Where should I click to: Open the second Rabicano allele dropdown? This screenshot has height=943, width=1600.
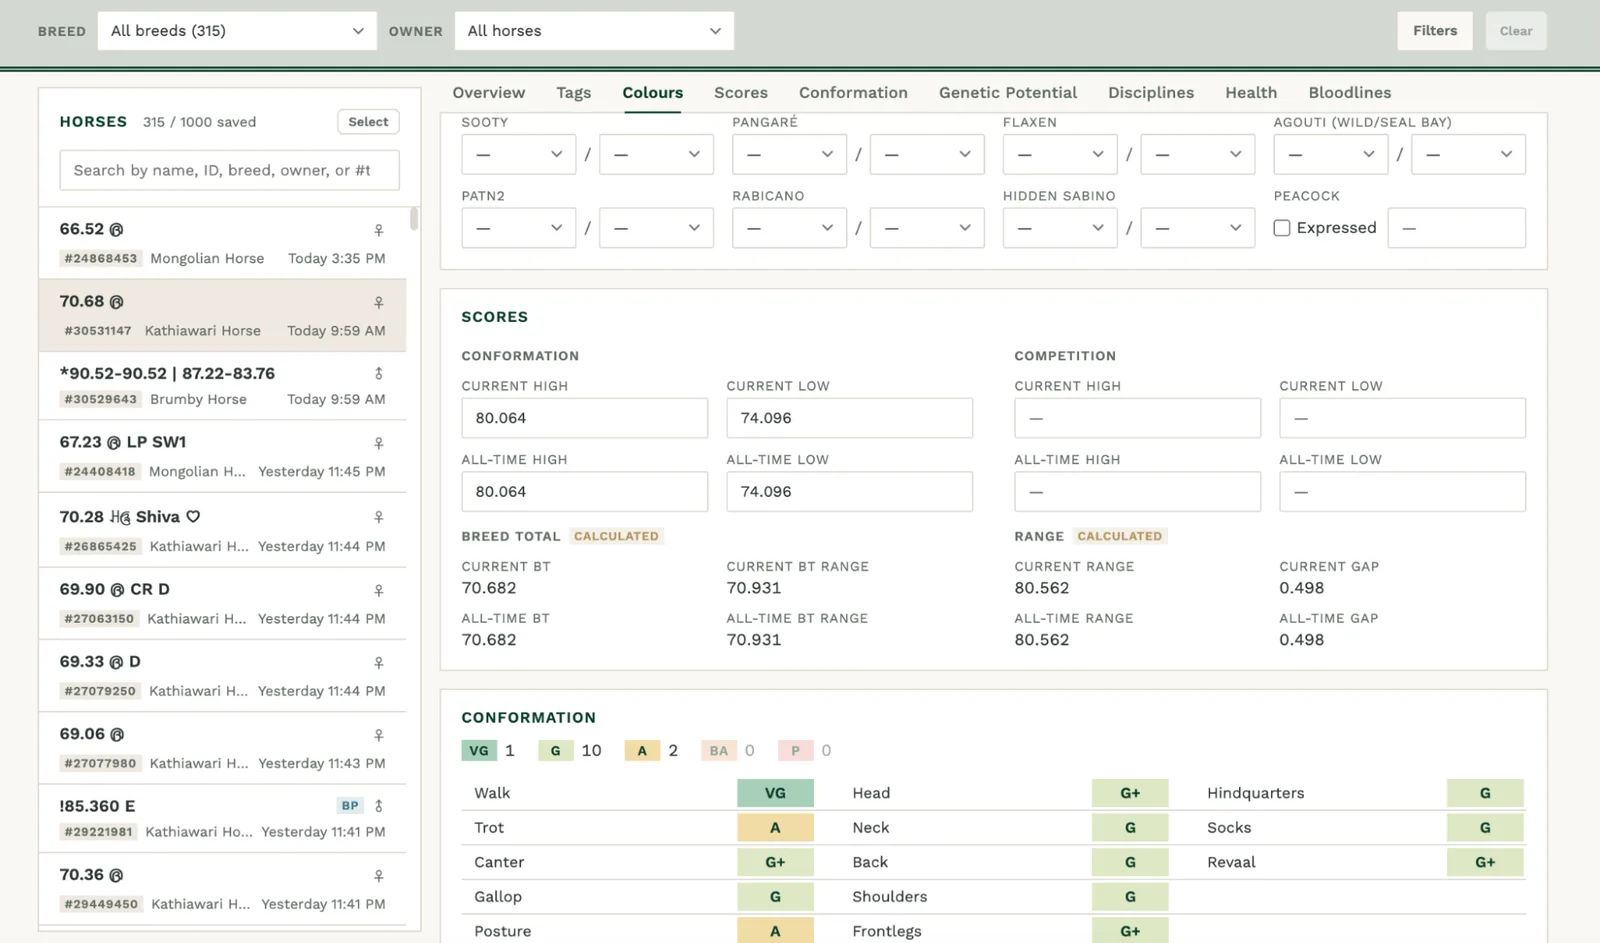click(927, 228)
